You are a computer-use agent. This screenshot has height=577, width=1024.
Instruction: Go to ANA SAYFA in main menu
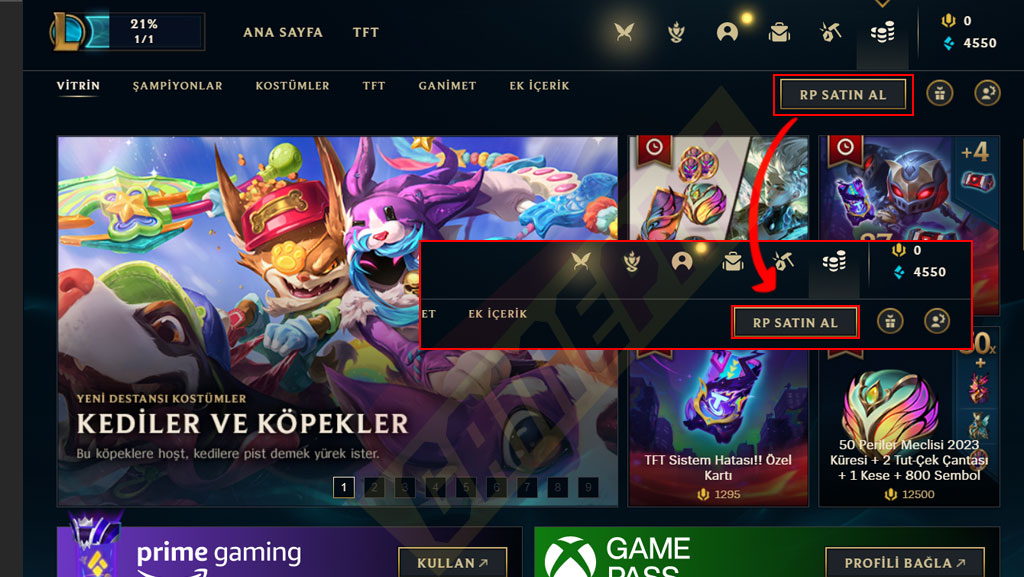(283, 32)
